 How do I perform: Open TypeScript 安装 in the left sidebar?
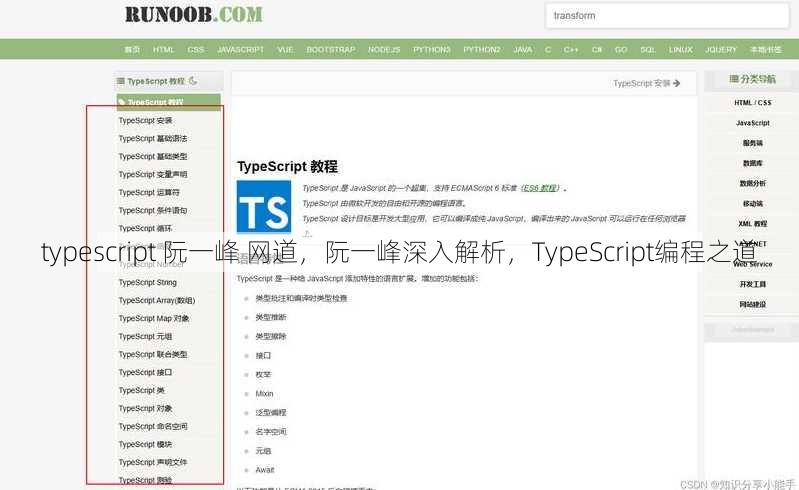coord(145,121)
